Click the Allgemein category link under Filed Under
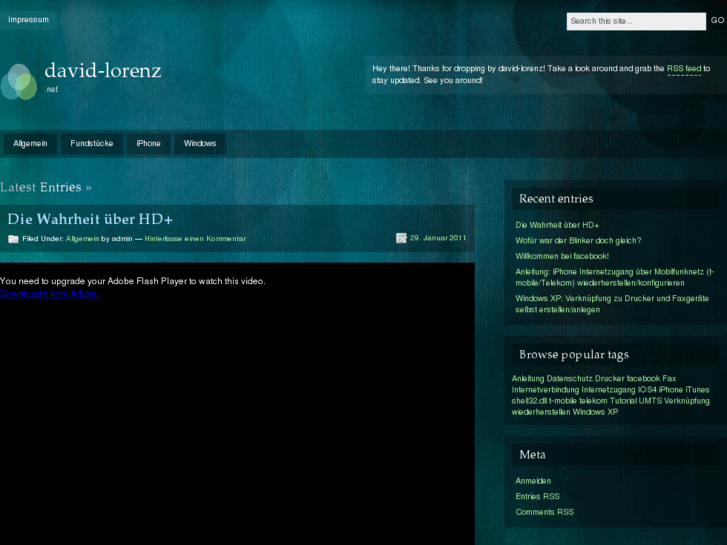727x545 pixels. (x=83, y=239)
